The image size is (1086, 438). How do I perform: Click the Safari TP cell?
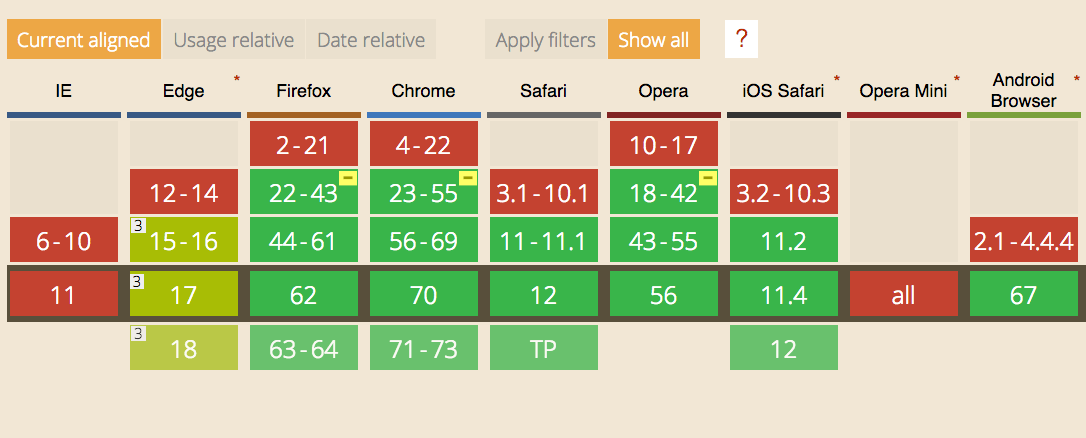point(544,348)
